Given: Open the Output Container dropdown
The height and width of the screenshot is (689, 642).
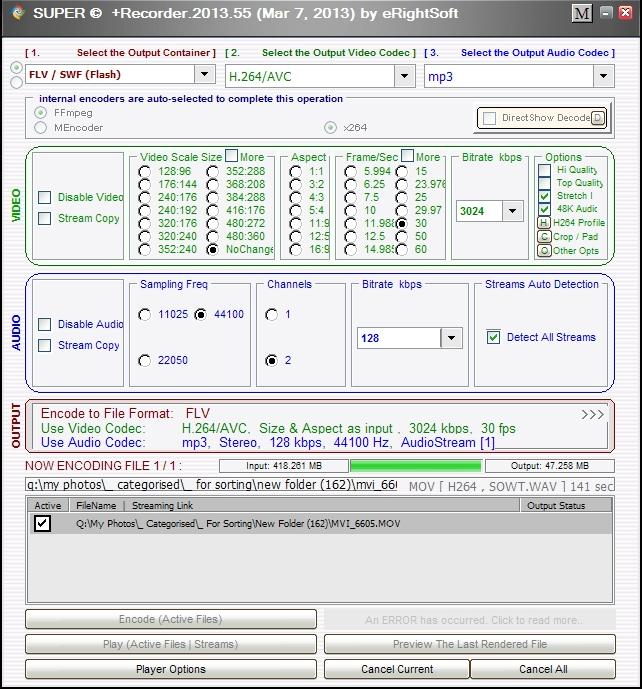Looking at the screenshot, I should pos(205,74).
